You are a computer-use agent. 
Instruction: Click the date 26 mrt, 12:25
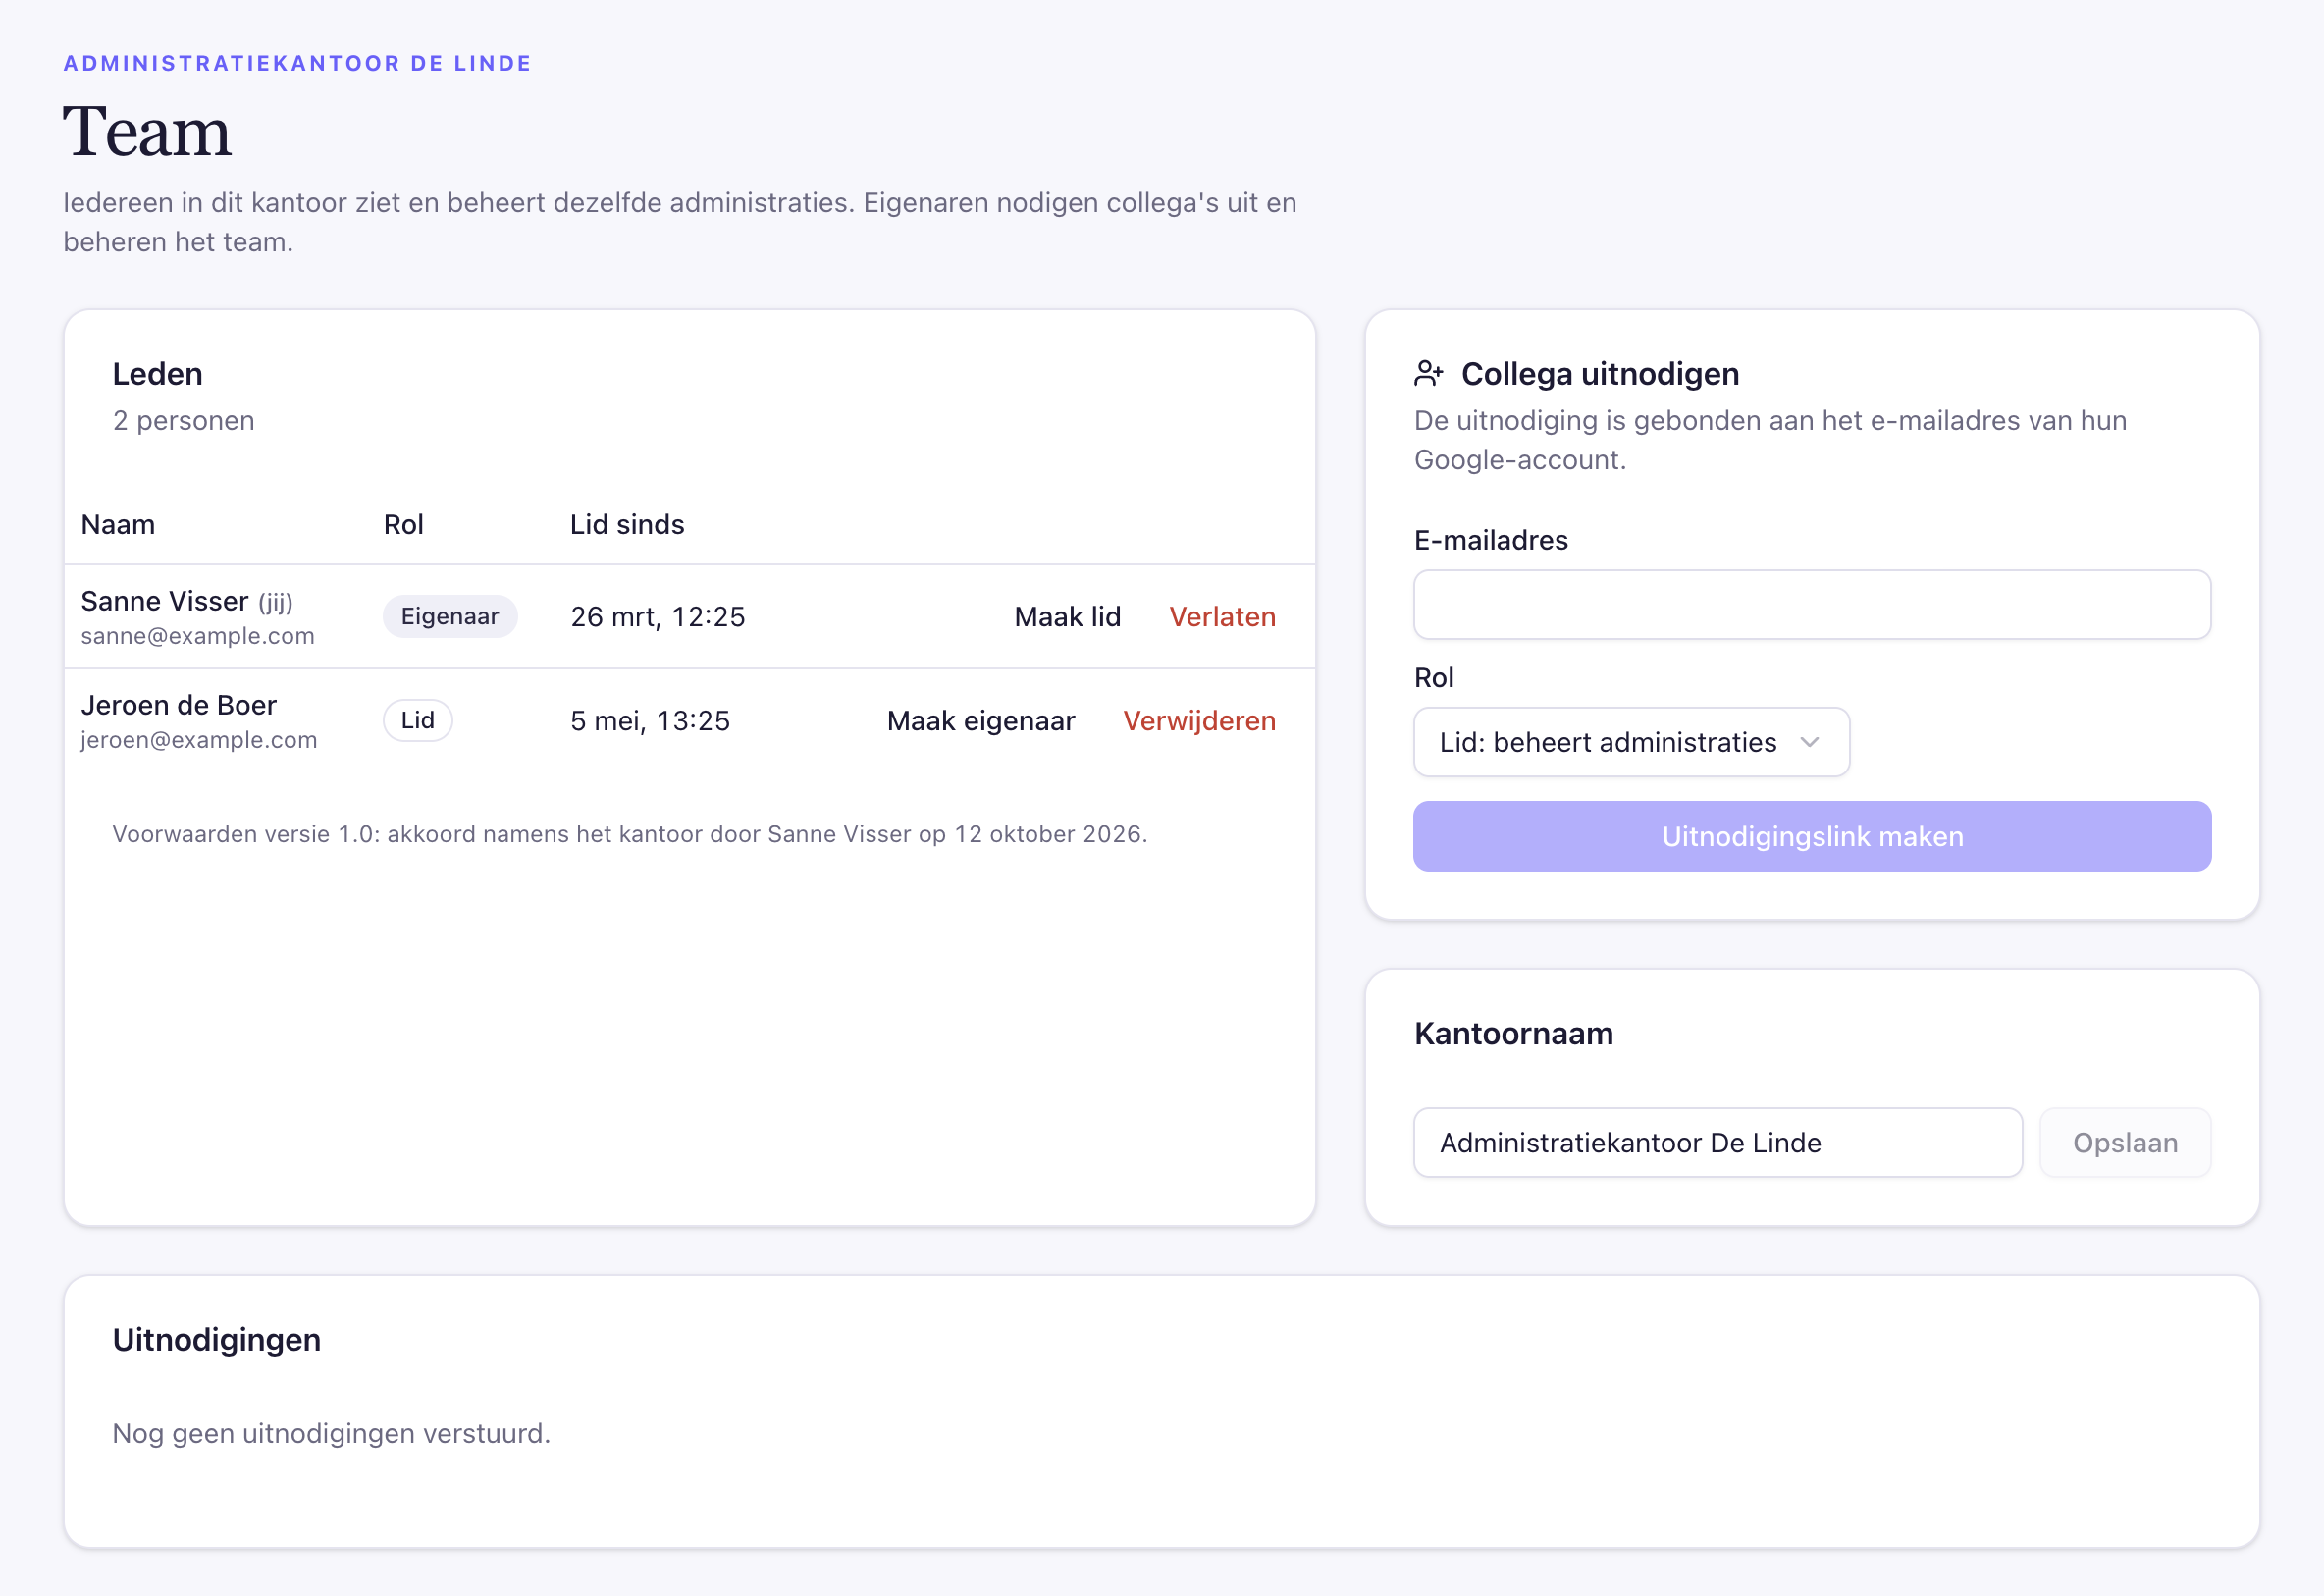pyautogui.click(x=658, y=617)
